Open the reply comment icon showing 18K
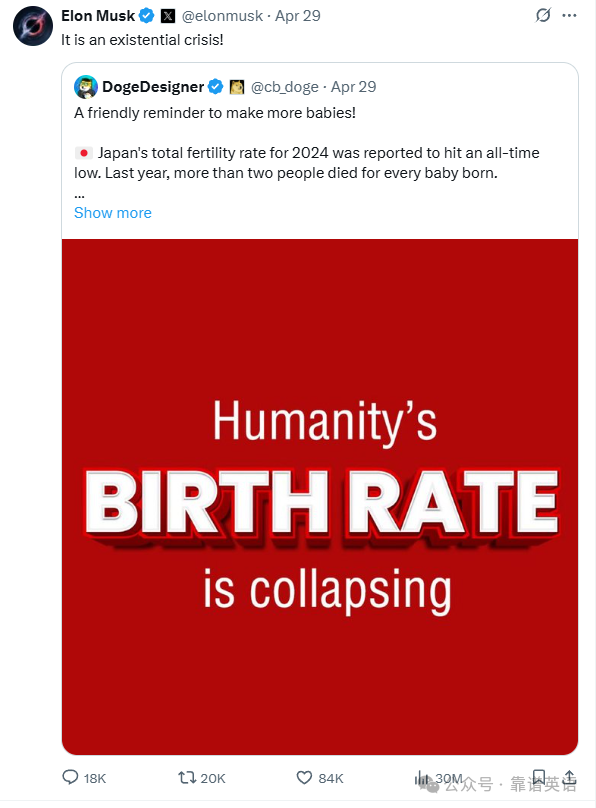This screenshot has height=808, width=596. [x=70, y=777]
